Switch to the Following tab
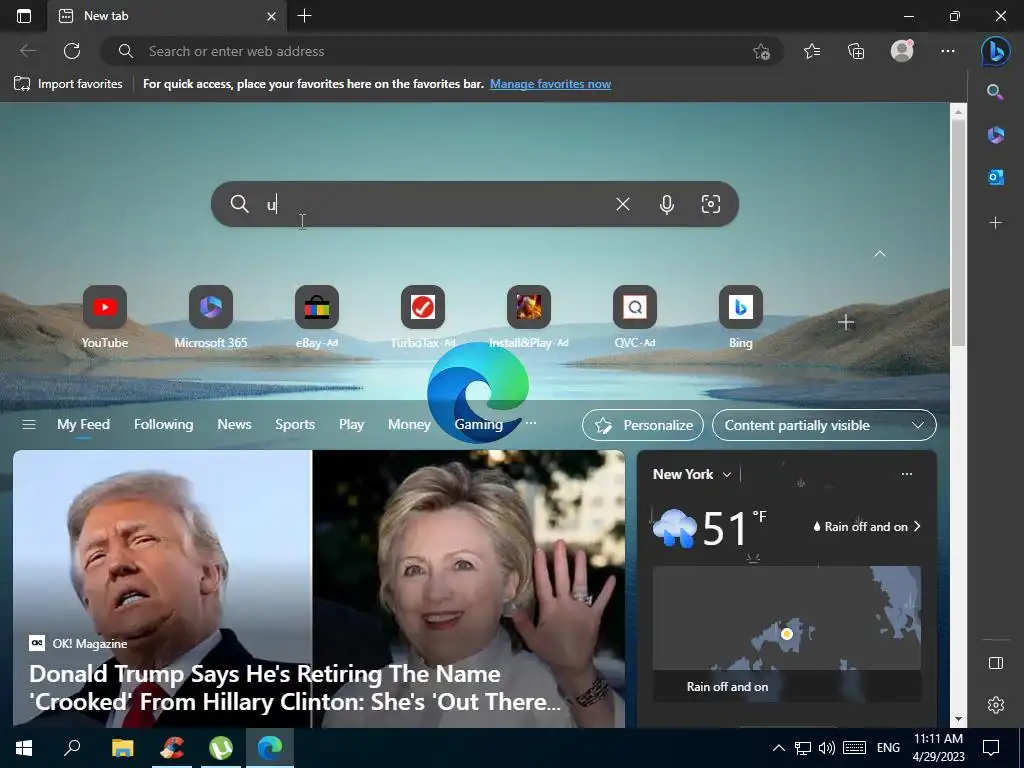The width and height of the screenshot is (1024, 768). (163, 424)
